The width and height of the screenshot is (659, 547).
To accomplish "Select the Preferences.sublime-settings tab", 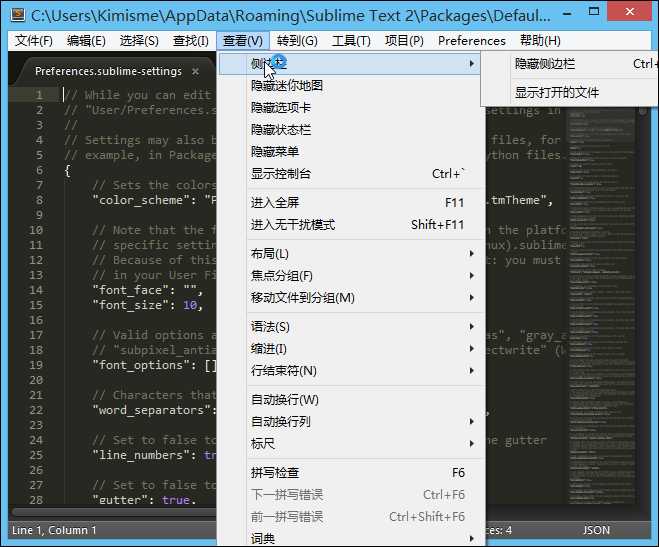I will click(x=108, y=71).
